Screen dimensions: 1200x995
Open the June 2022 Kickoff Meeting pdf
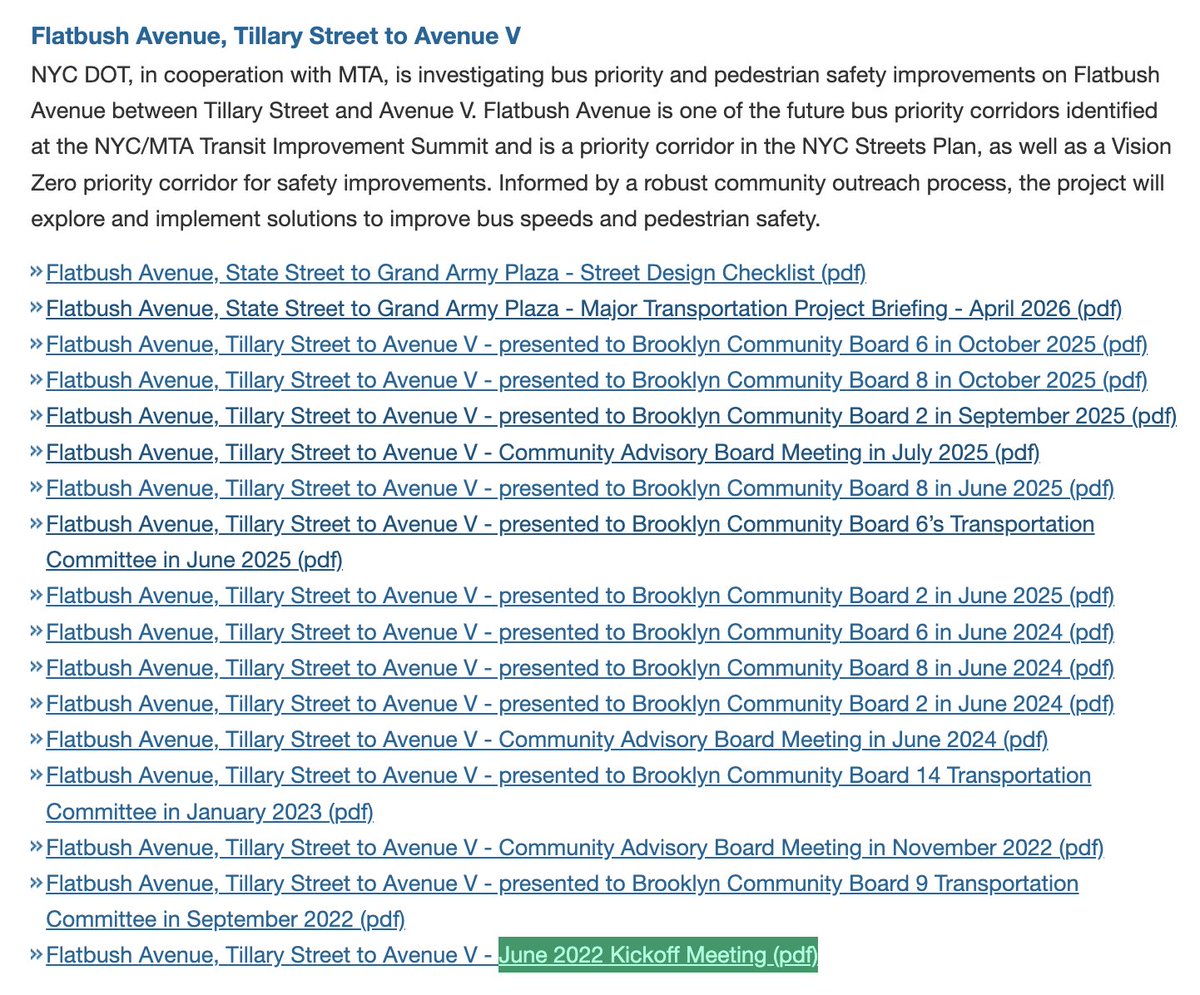tap(432, 956)
